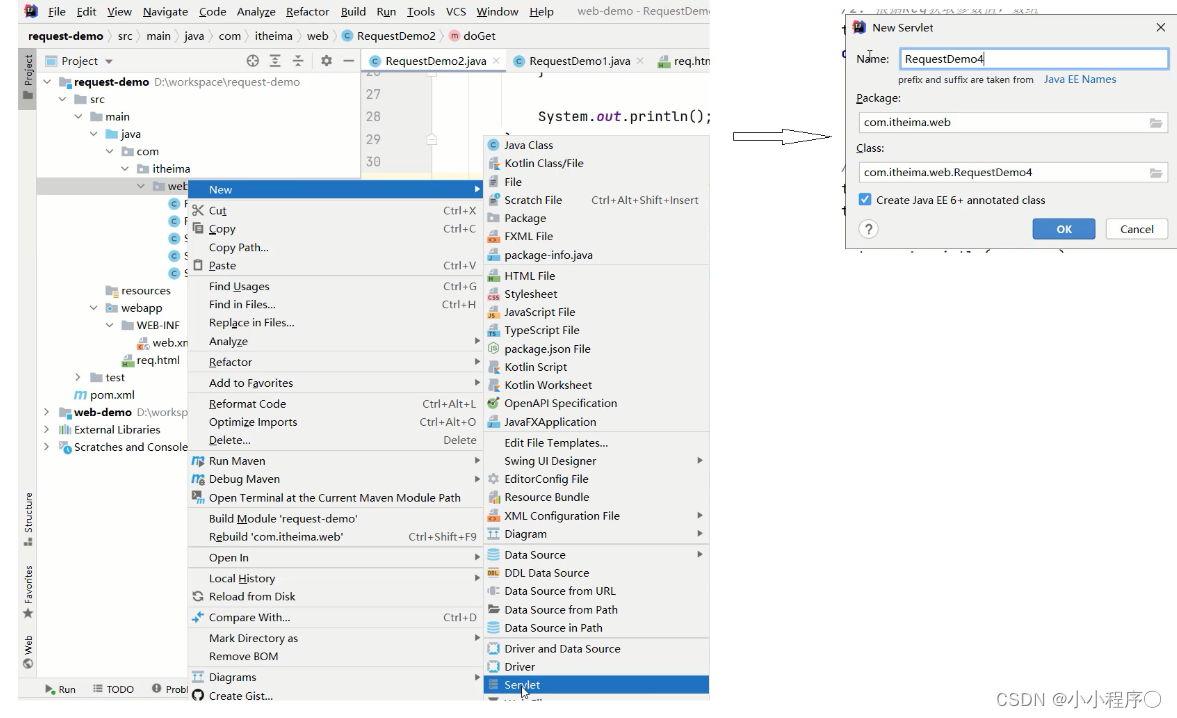The image size is (1177, 718).
Task: Expand the test folder node
Action: pyautogui.click(x=78, y=377)
